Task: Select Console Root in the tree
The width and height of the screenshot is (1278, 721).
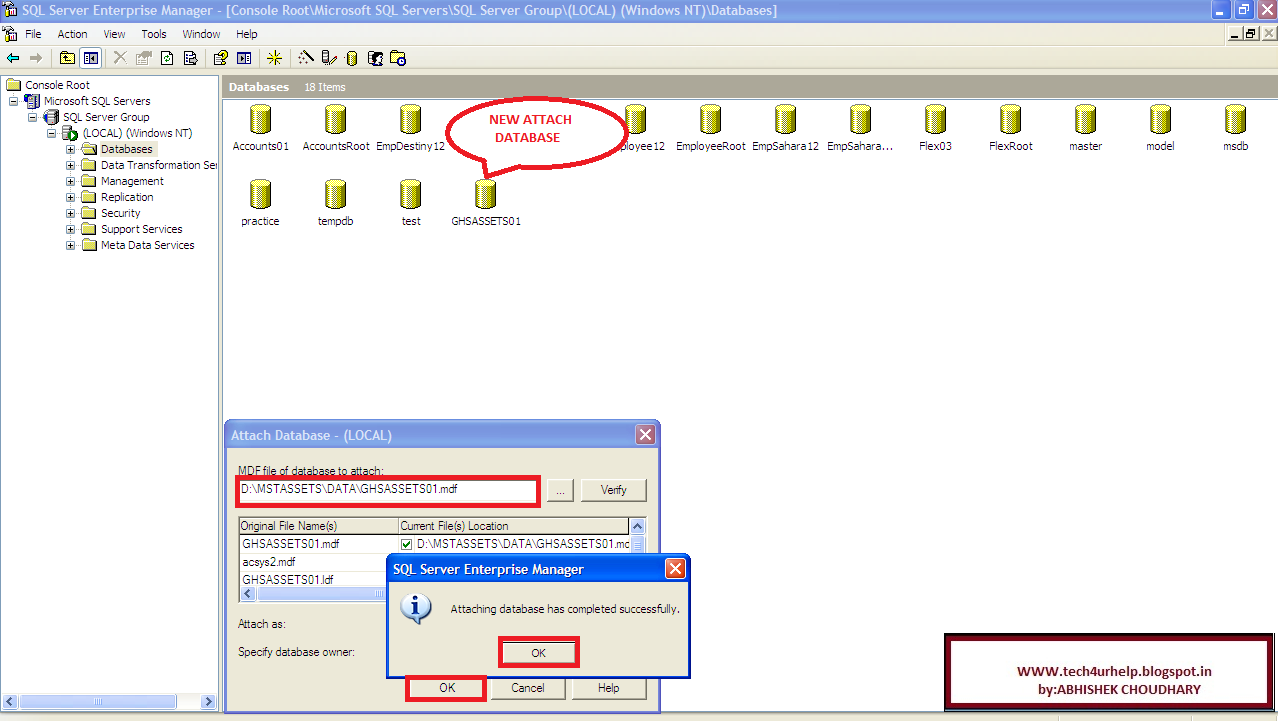Action: [57, 85]
